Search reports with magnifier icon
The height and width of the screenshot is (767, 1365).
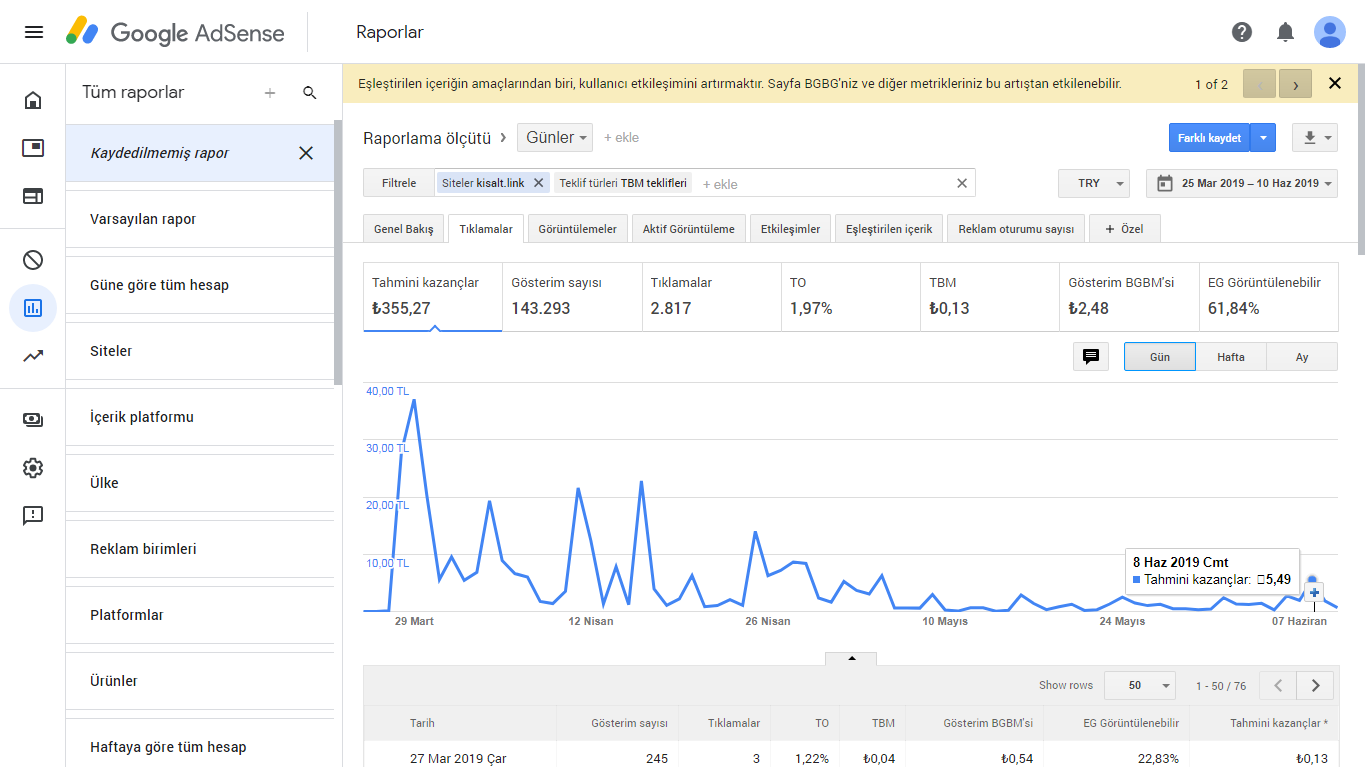(310, 93)
